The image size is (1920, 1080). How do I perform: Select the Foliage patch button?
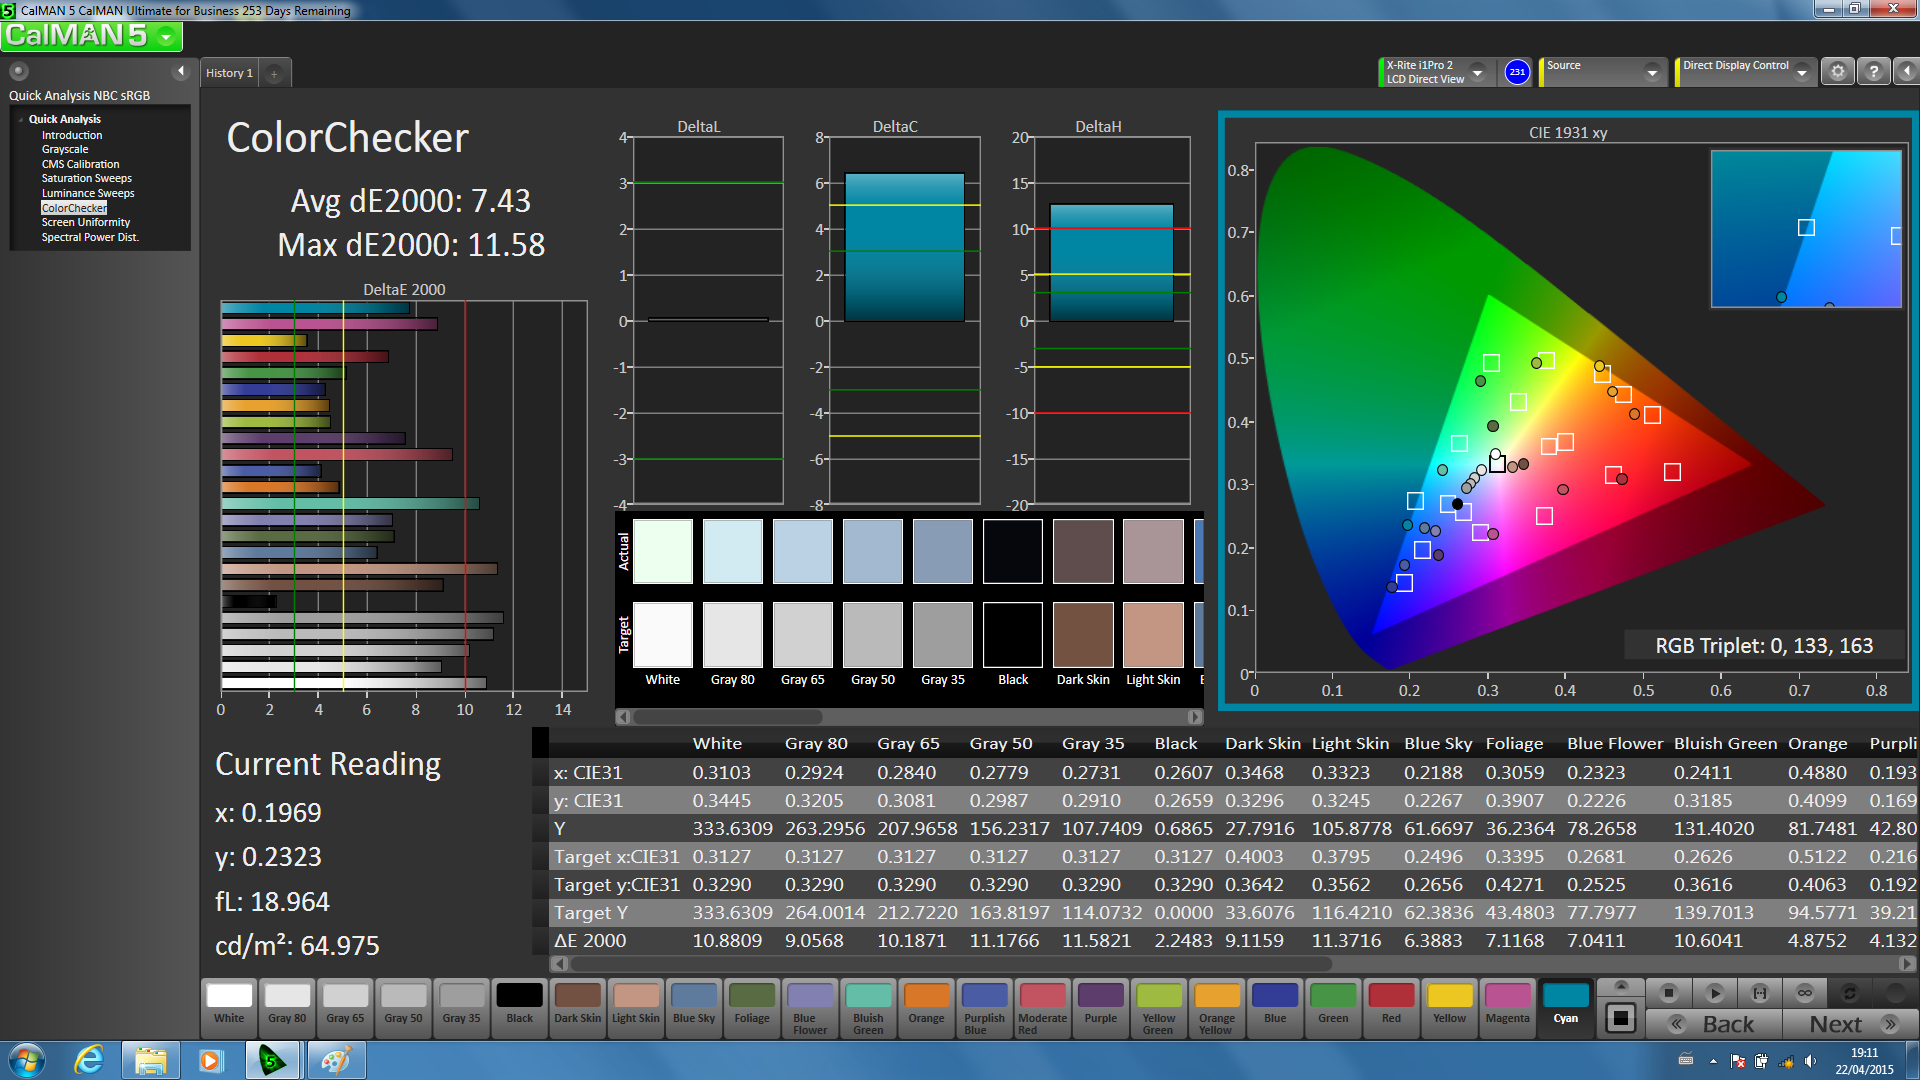(x=752, y=1006)
